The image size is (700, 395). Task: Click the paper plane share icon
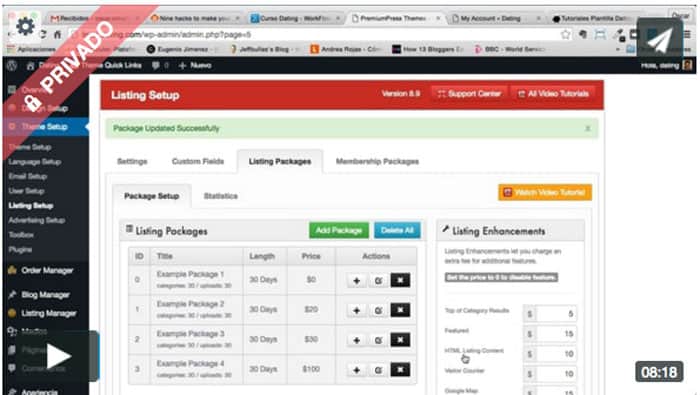(660, 40)
